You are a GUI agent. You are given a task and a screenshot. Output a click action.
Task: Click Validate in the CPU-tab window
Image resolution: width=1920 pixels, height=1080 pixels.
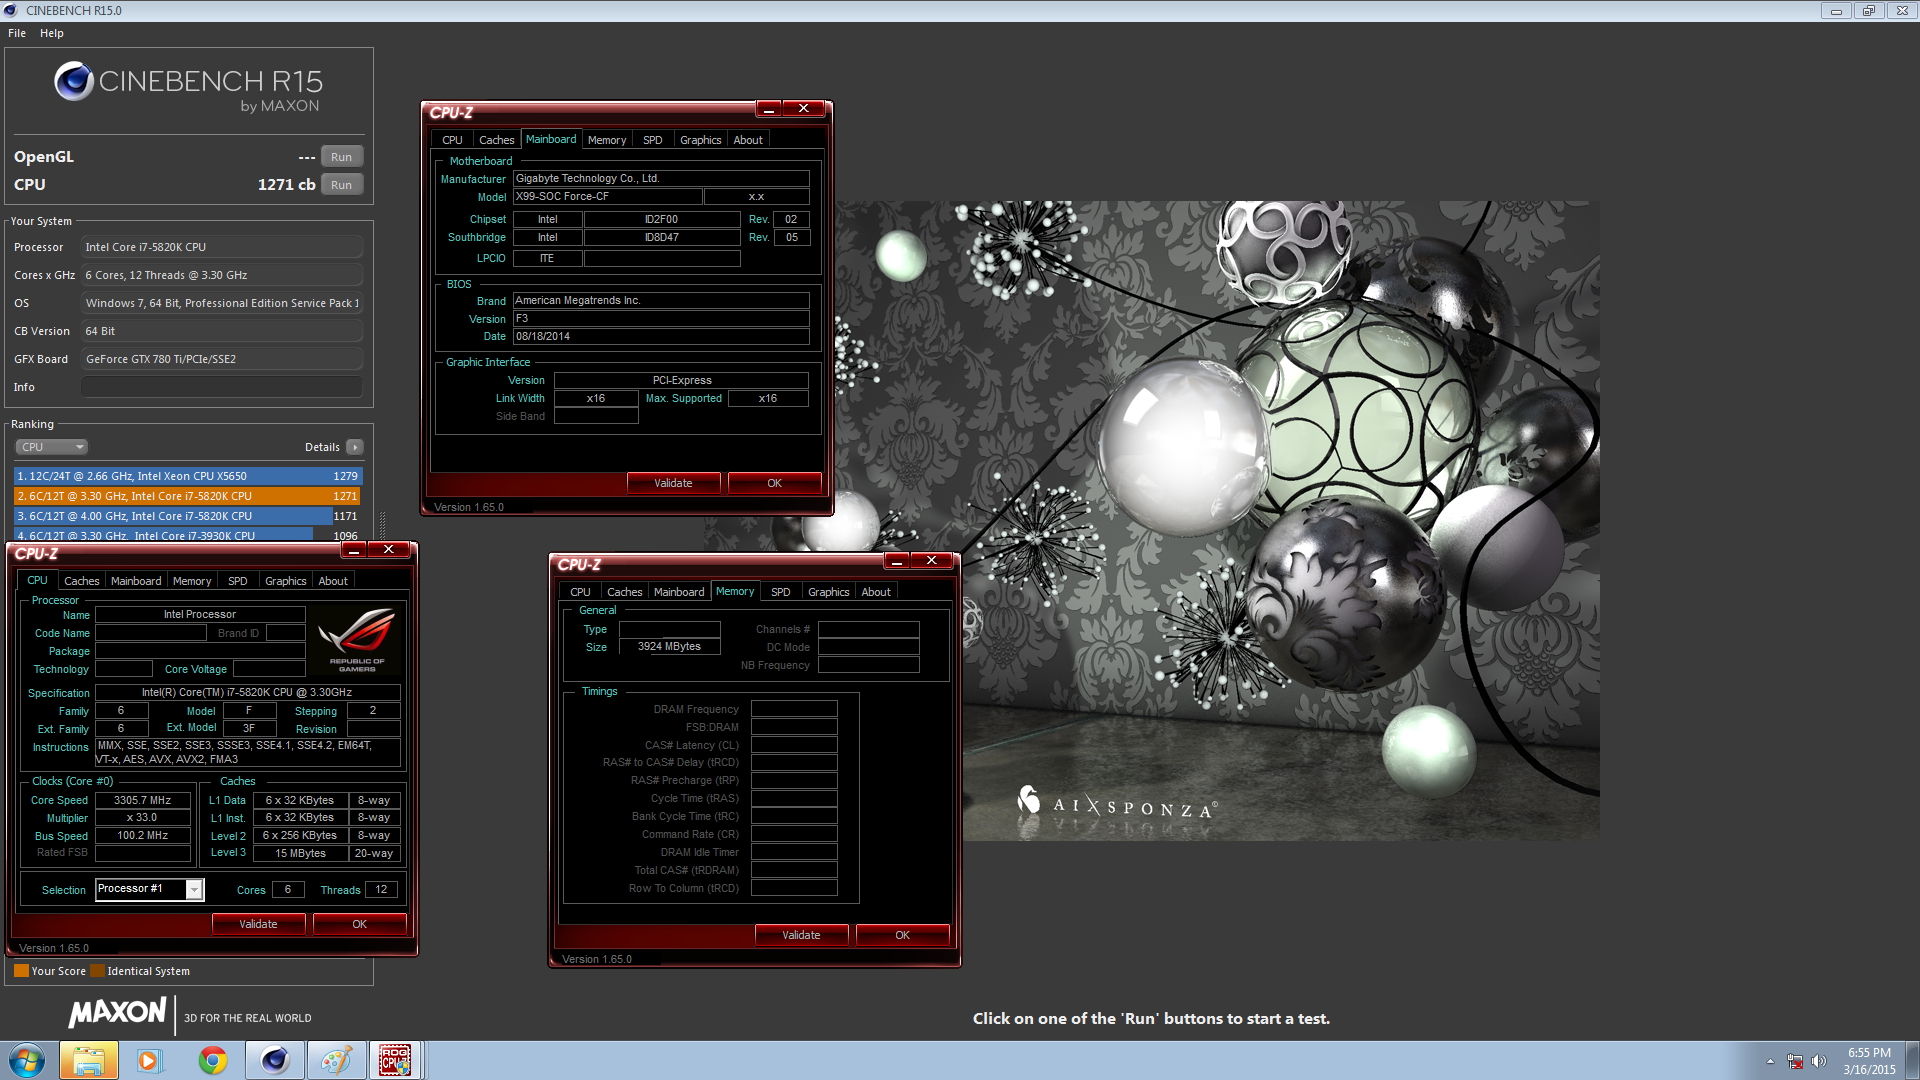tap(258, 924)
